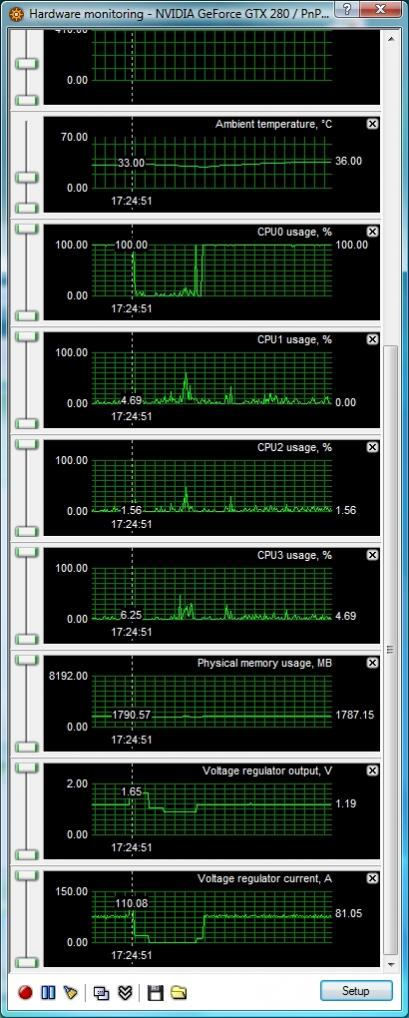This screenshot has height=1018, width=409.
Task: Click the overlapping windows icon in the toolbar
Action: (x=101, y=992)
